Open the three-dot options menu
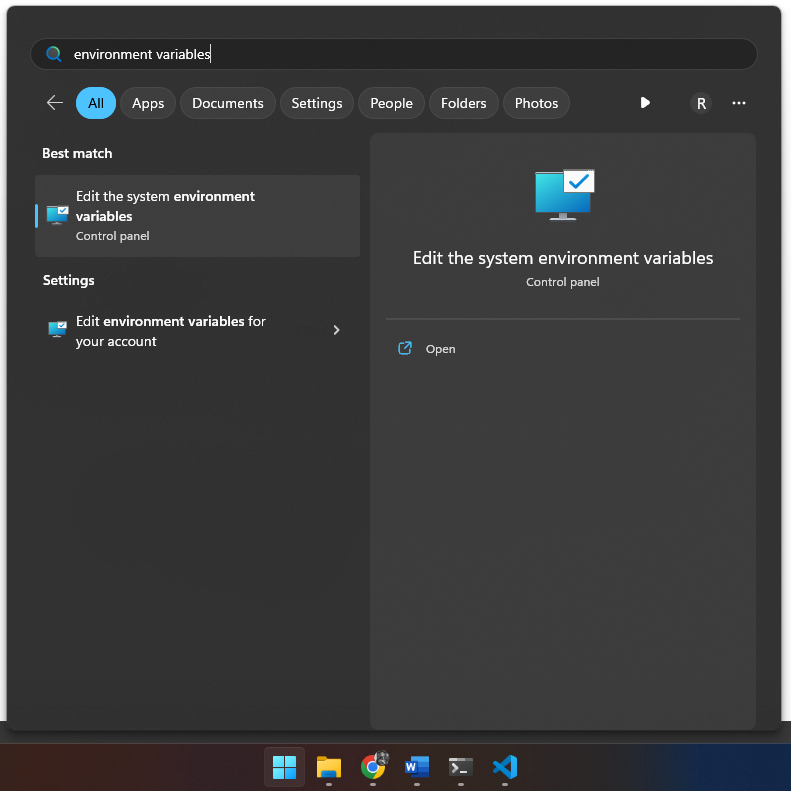Screen dimensions: 791x791 pos(739,103)
